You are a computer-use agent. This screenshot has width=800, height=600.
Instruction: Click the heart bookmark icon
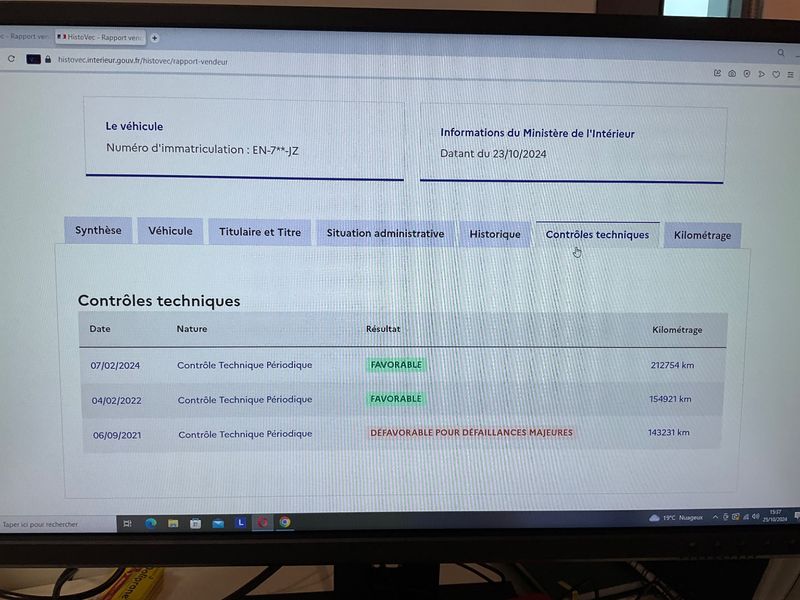click(x=776, y=74)
